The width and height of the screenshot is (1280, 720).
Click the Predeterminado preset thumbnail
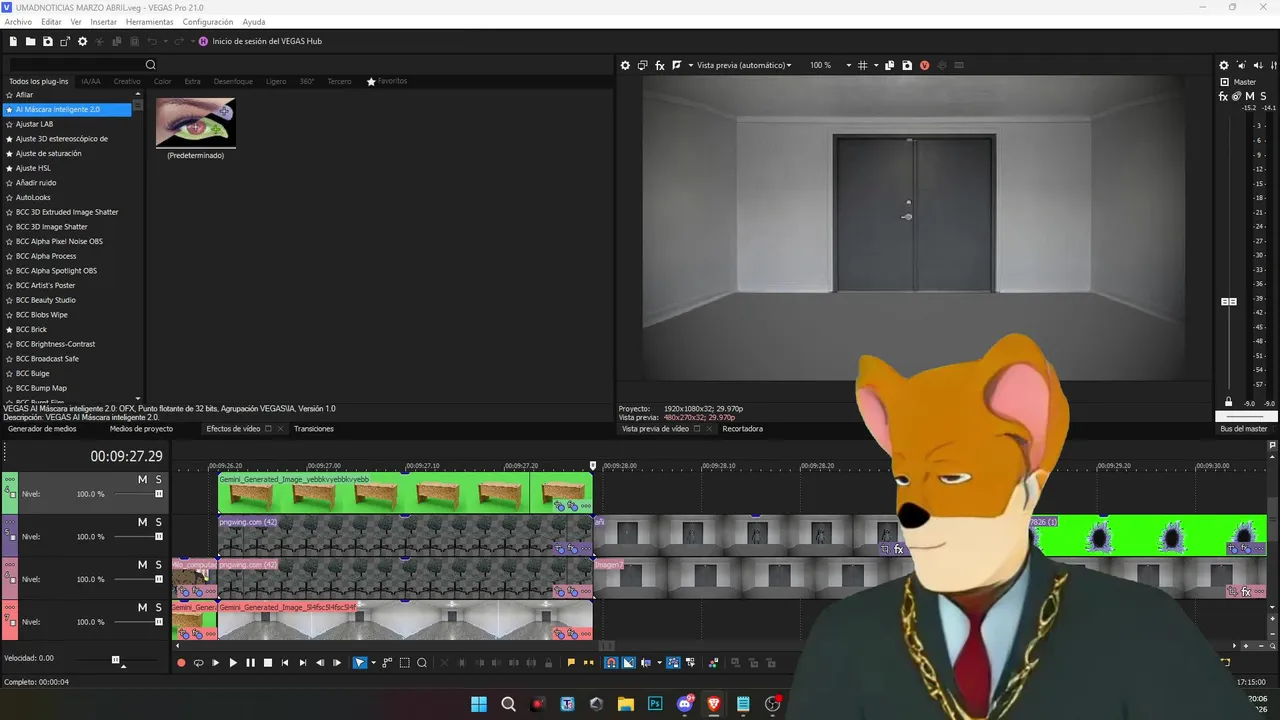pos(196,123)
